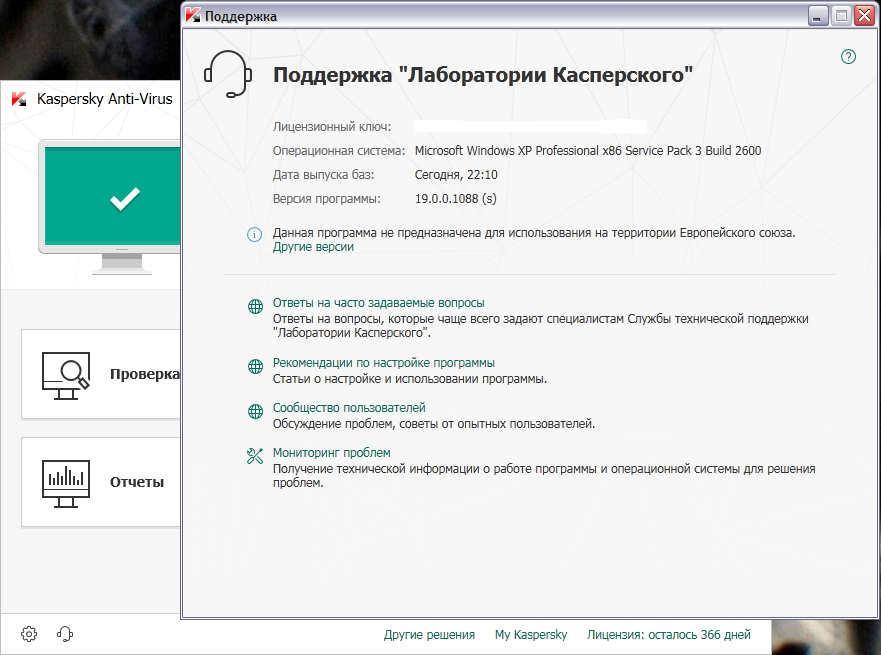Open 'Сообщество пользователей' link
The image size is (881, 655).
coord(349,408)
